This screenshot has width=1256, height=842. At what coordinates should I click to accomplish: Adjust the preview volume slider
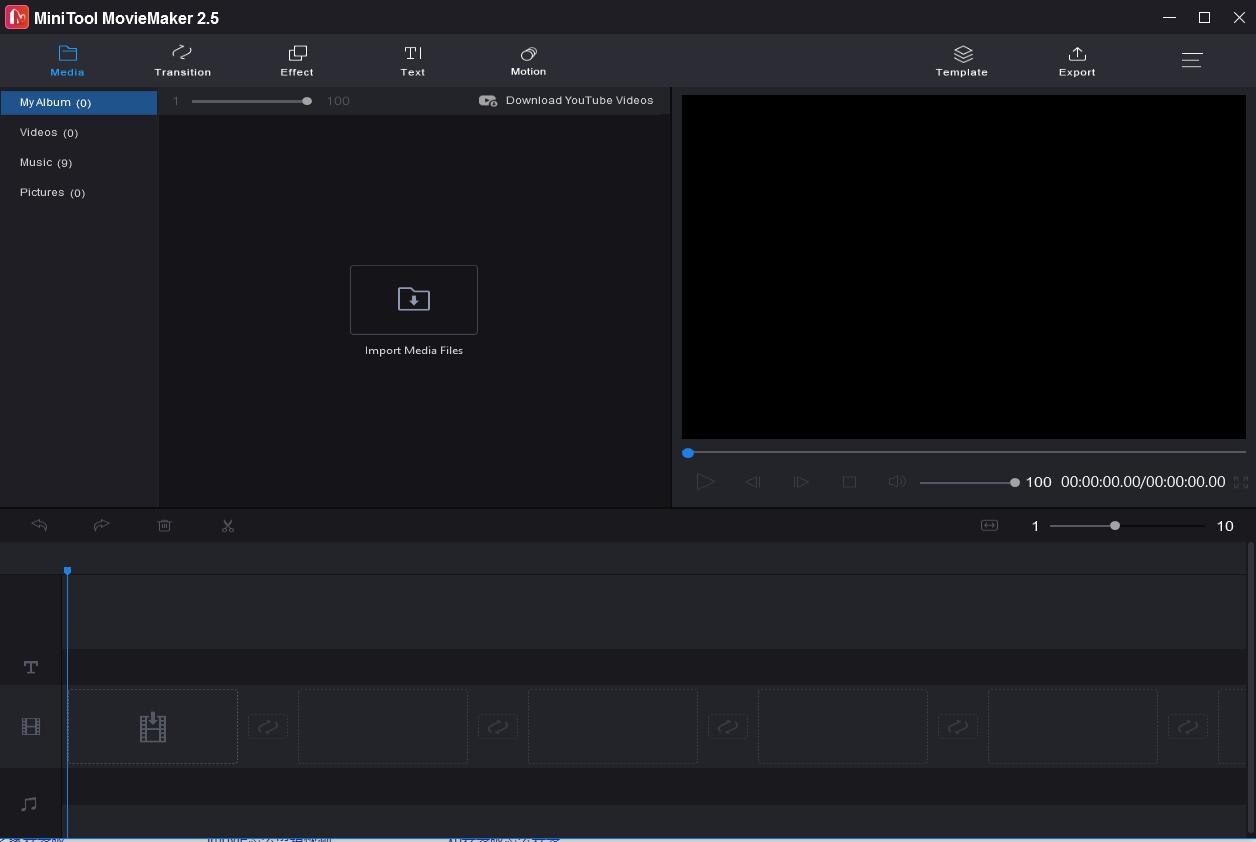coord(969,482)
